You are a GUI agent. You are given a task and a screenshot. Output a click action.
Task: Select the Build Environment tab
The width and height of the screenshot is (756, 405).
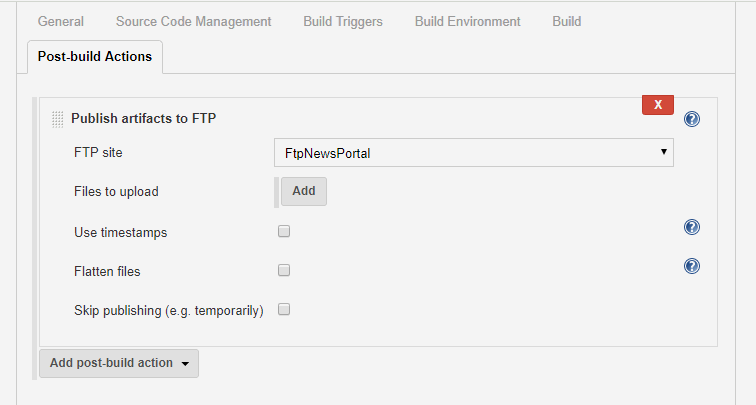467,21
